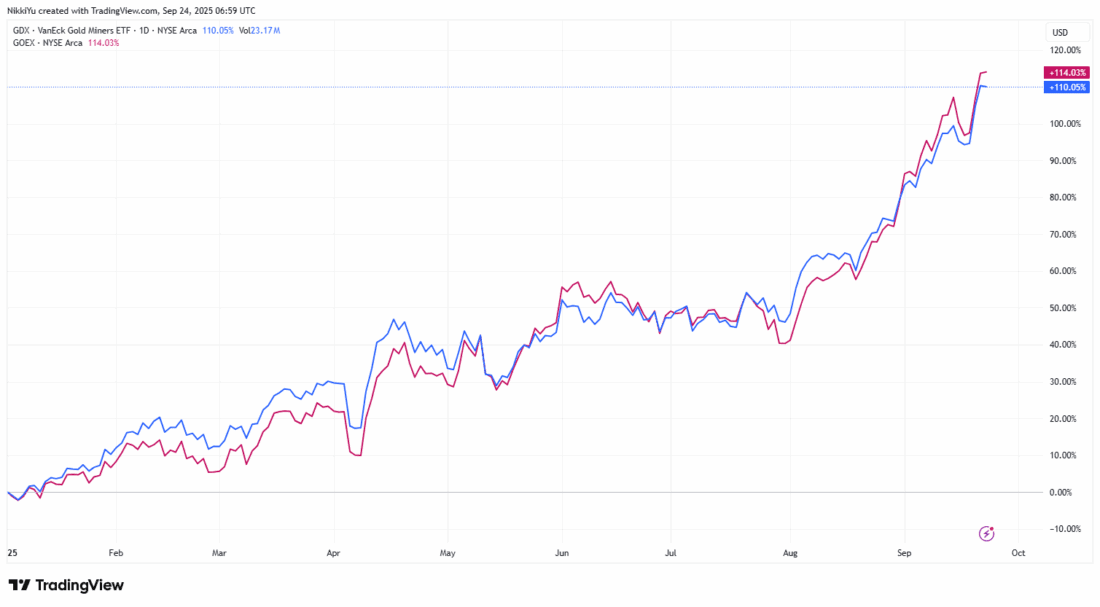Click the 50.00% level on price scale
This screenshot has width=1100, height=607.
1066,308
